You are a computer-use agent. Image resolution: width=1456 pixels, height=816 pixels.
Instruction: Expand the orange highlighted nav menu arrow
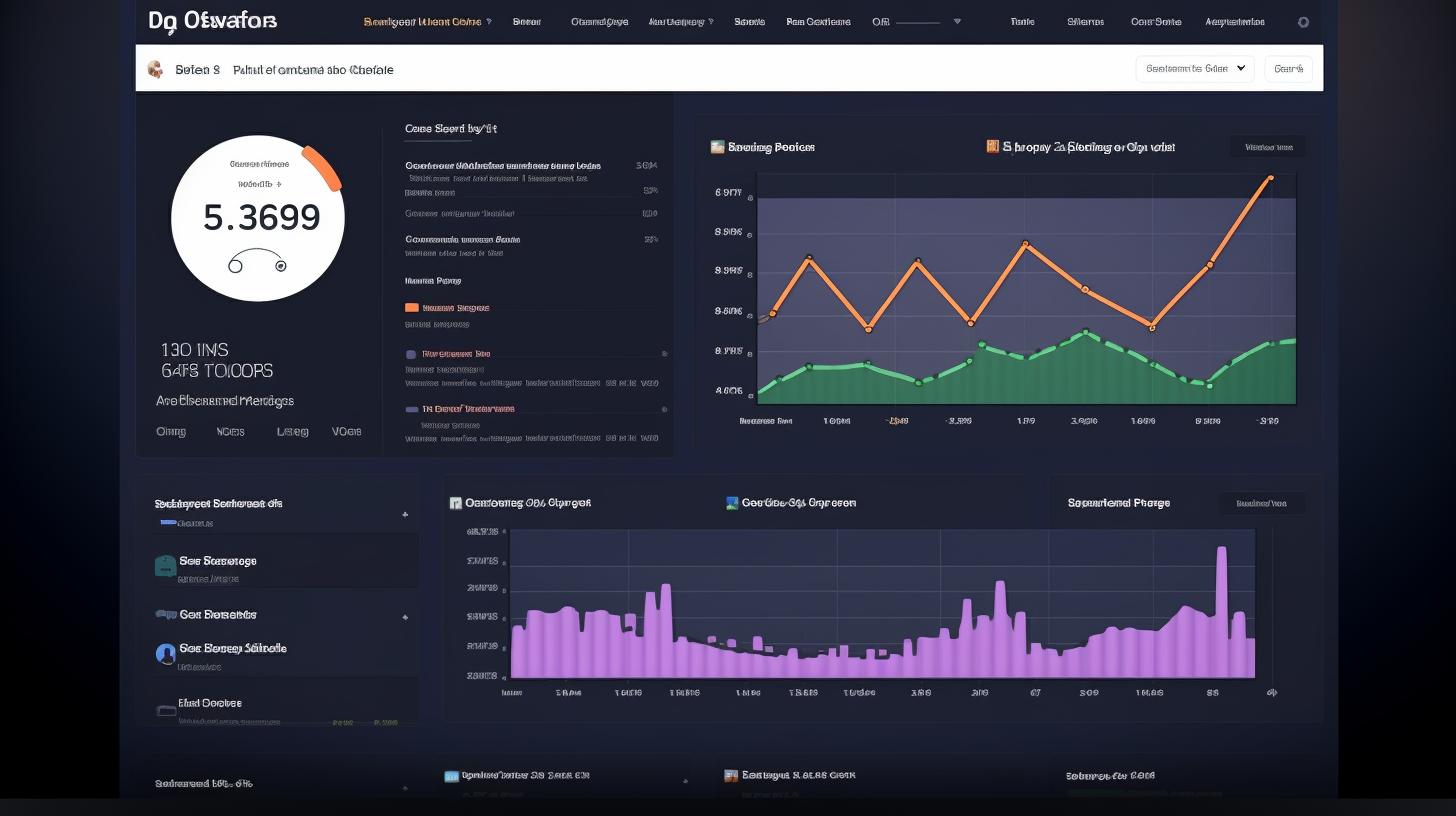click(489, 22)
